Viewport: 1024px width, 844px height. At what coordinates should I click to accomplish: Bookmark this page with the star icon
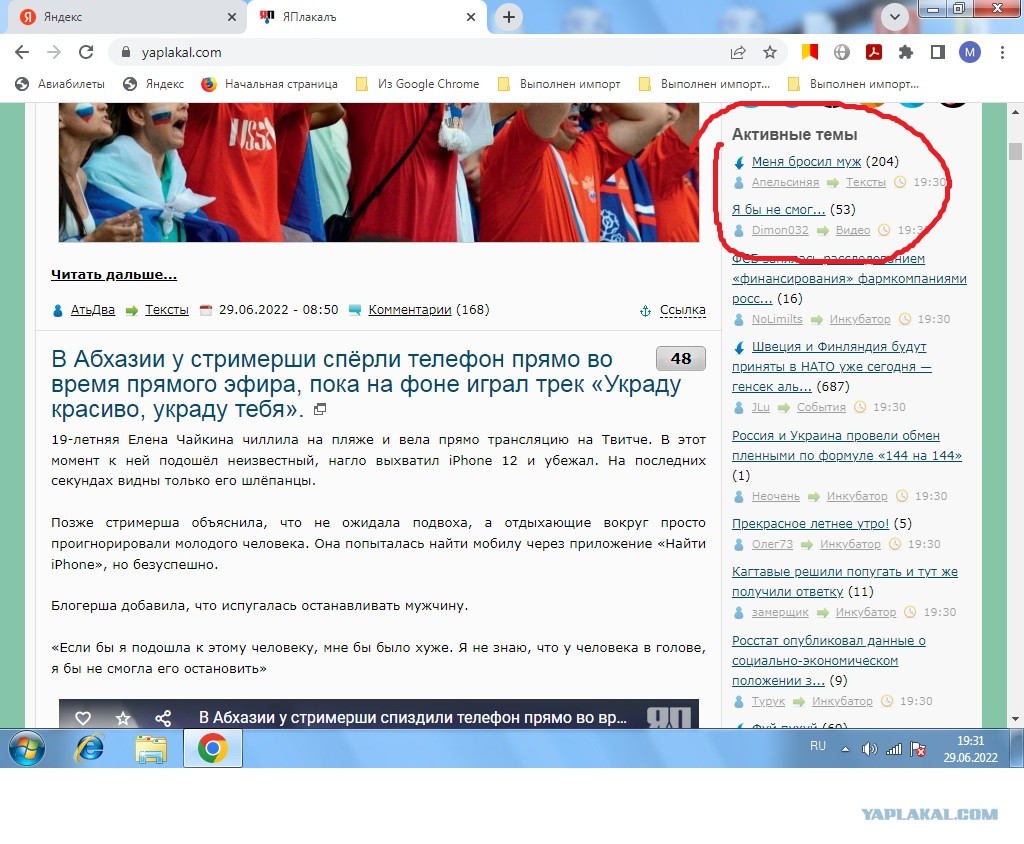pyautogui.click(x=770, y=52)
